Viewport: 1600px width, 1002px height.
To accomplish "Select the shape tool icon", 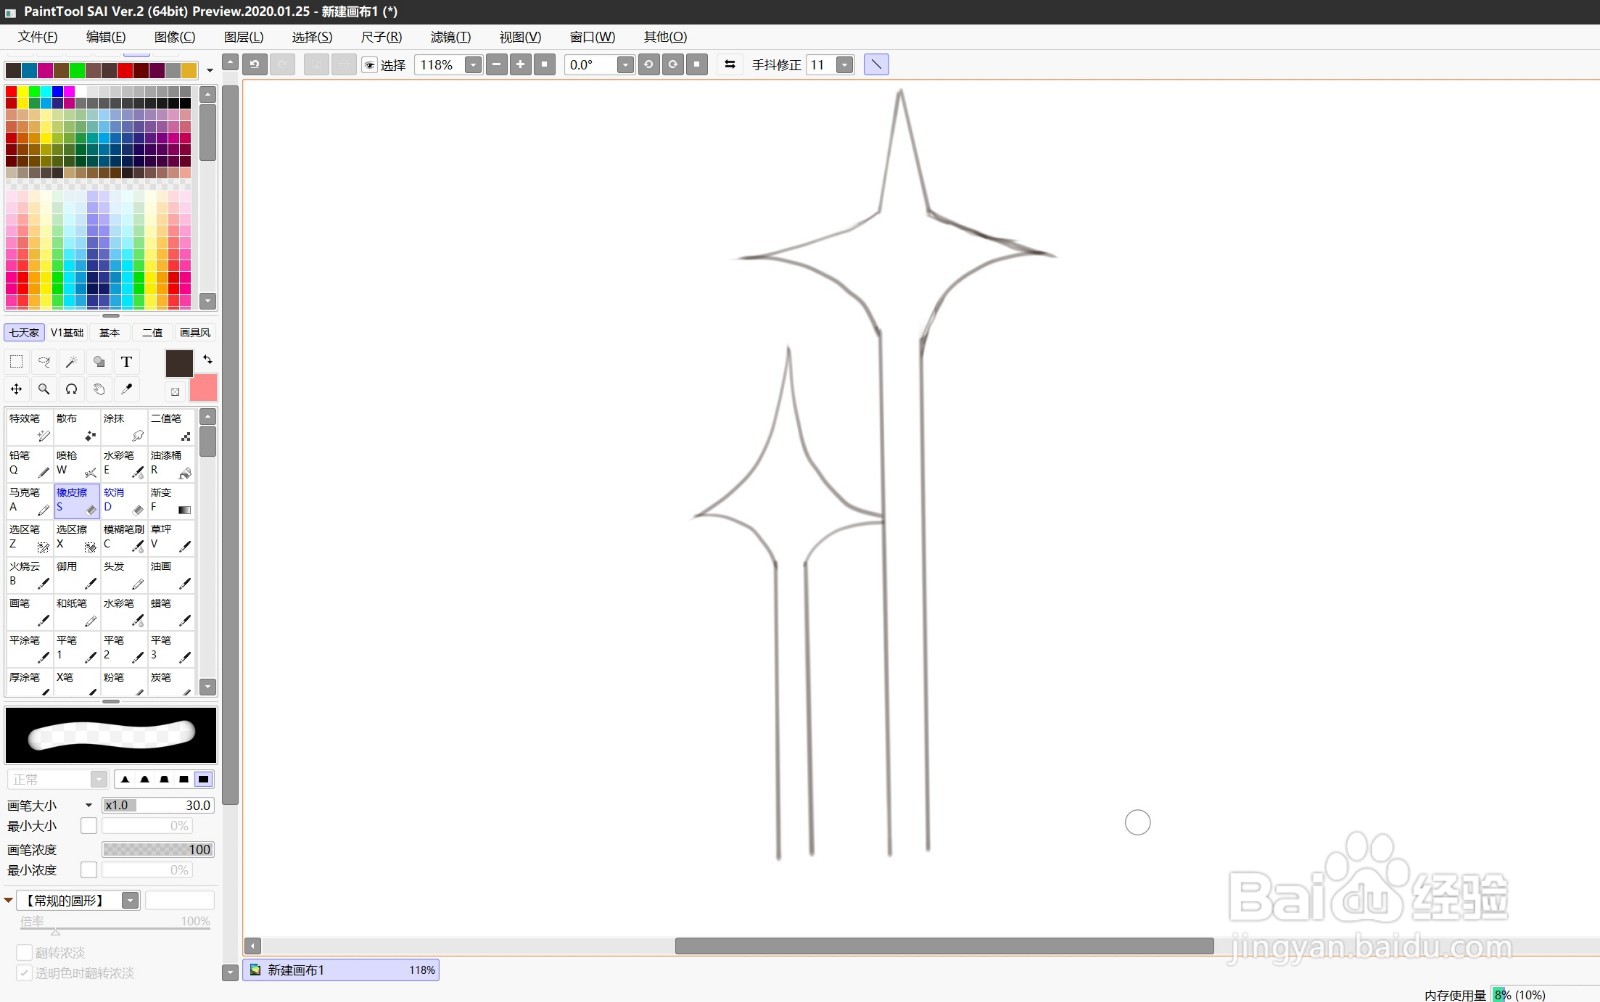I will click(x=99, y=362).
